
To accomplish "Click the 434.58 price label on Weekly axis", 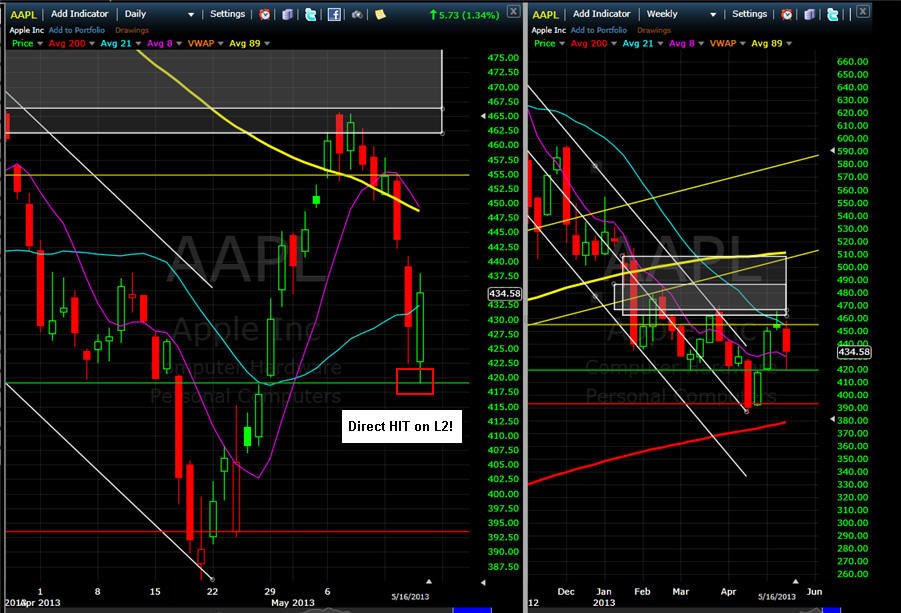I will point(854,352).
